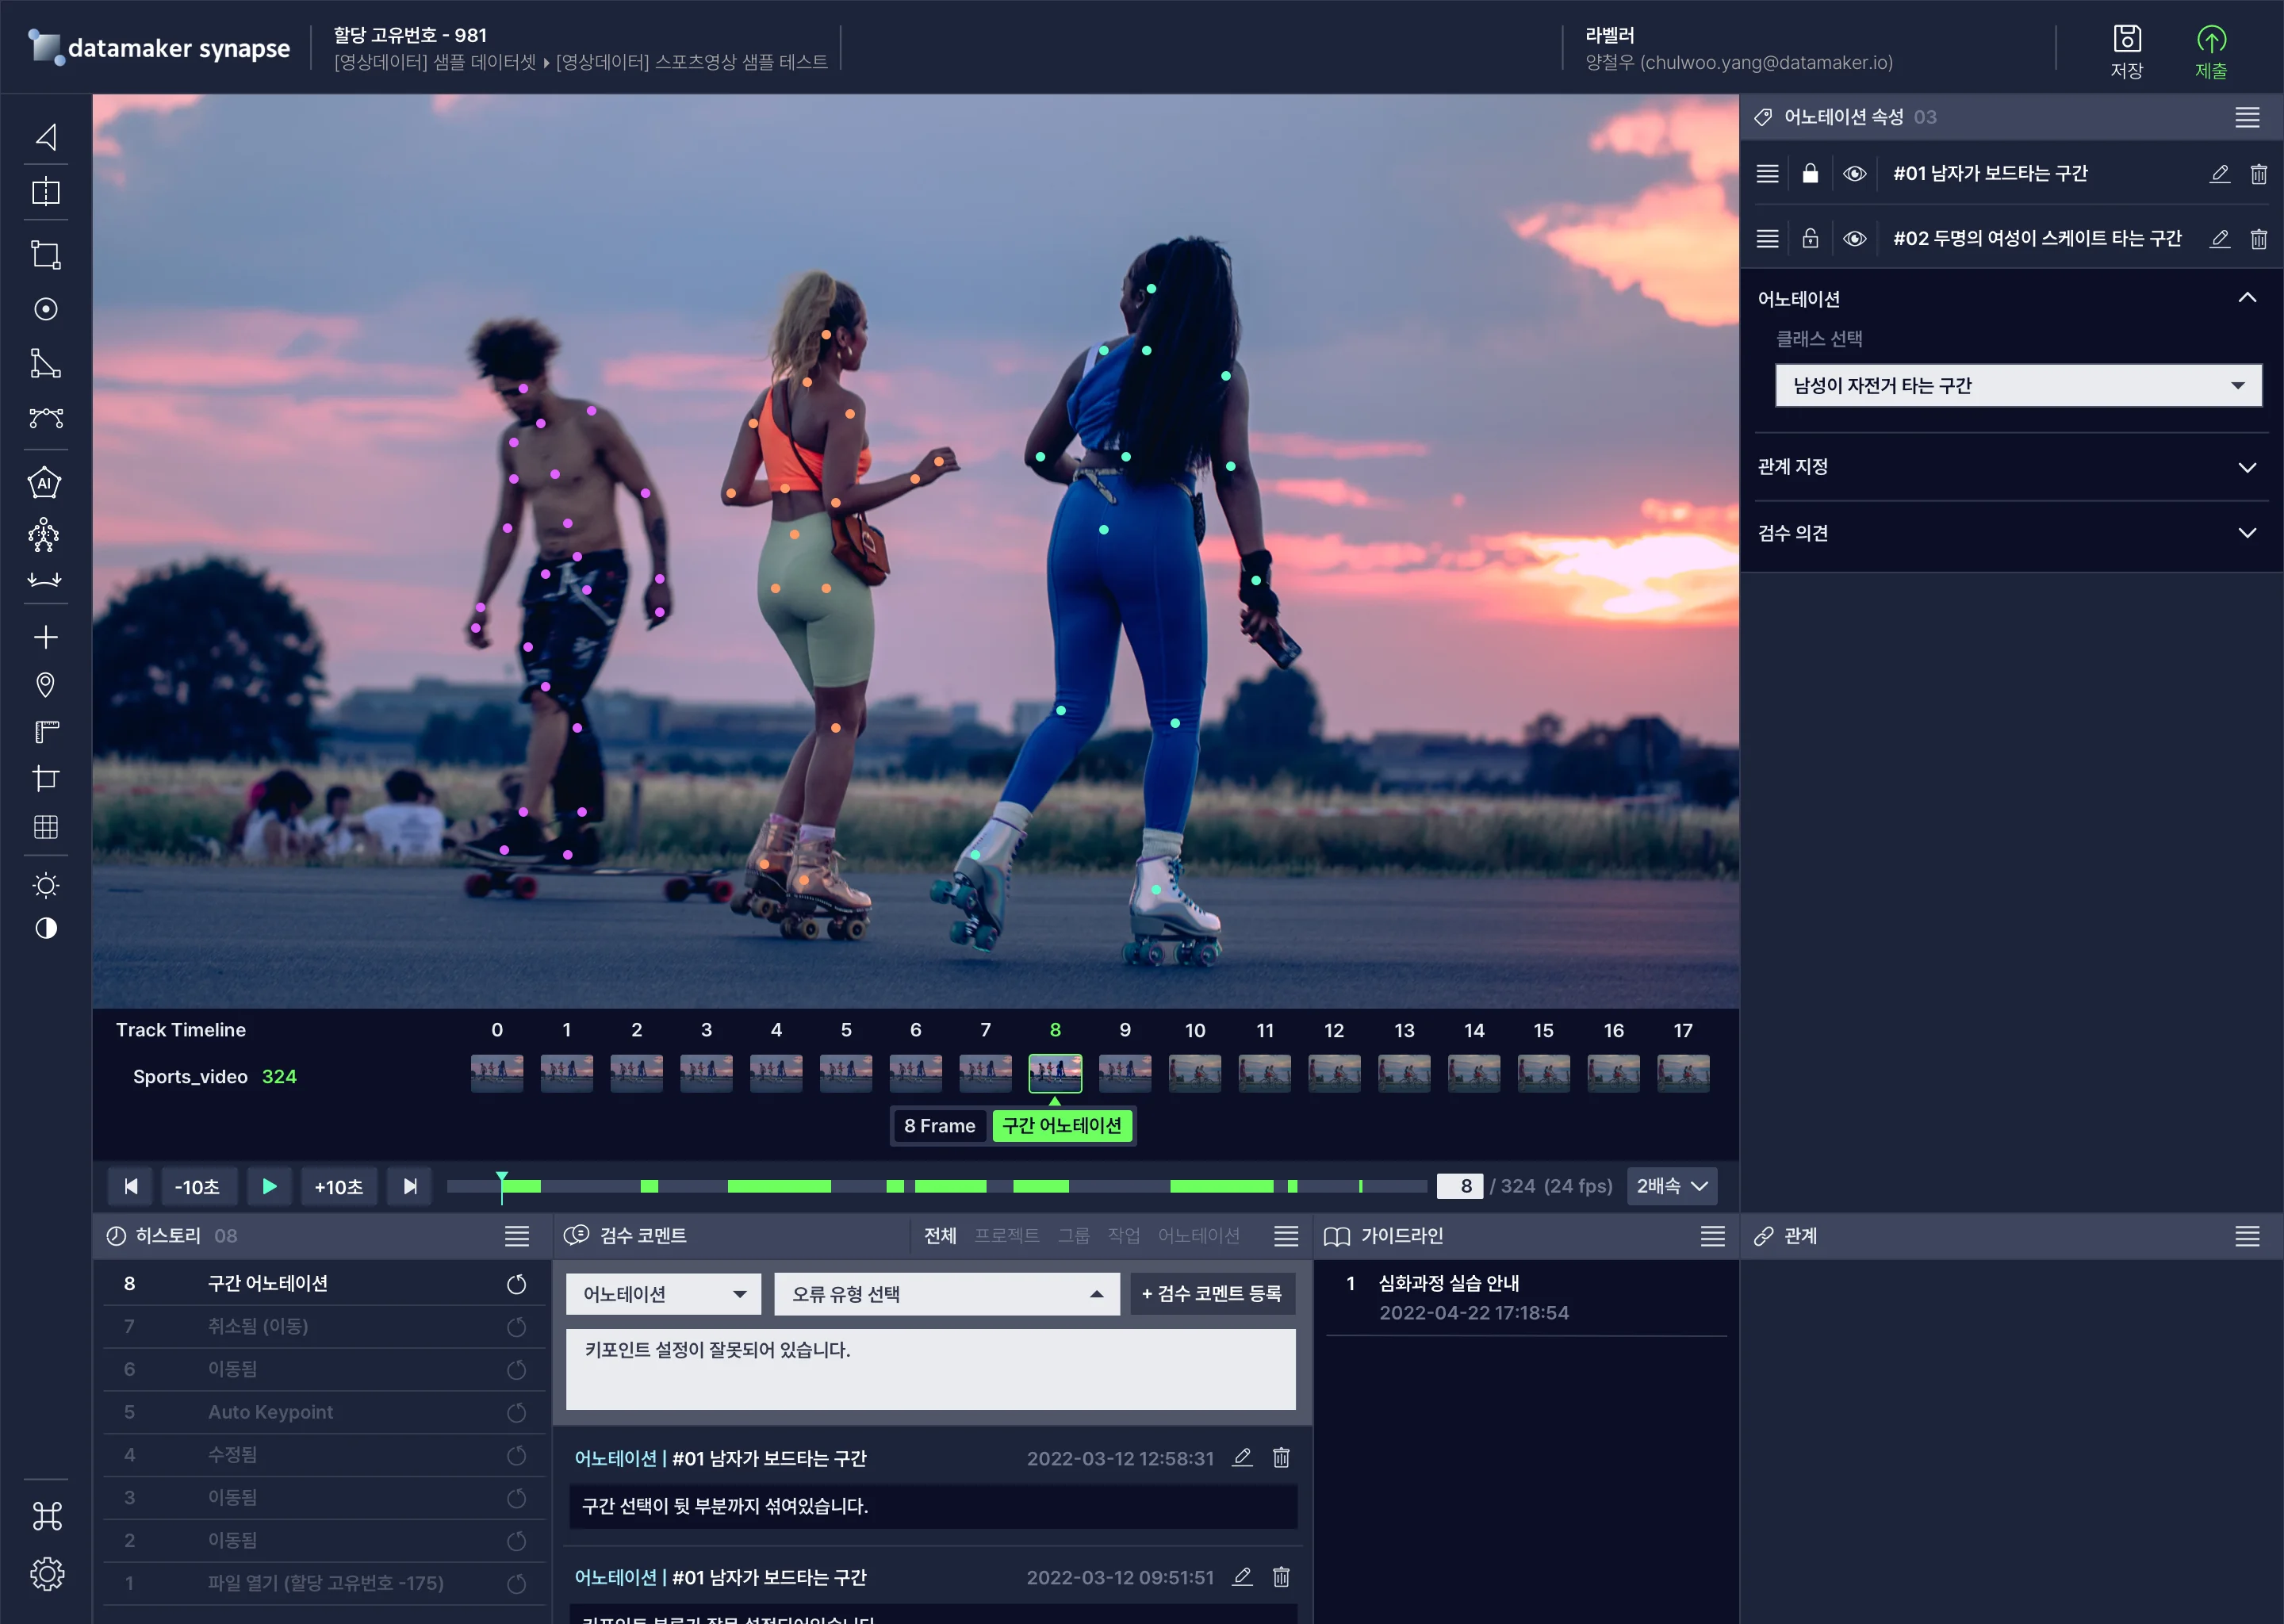Switch to the 프로젝트 comment tab

tap(1006, 1236)
